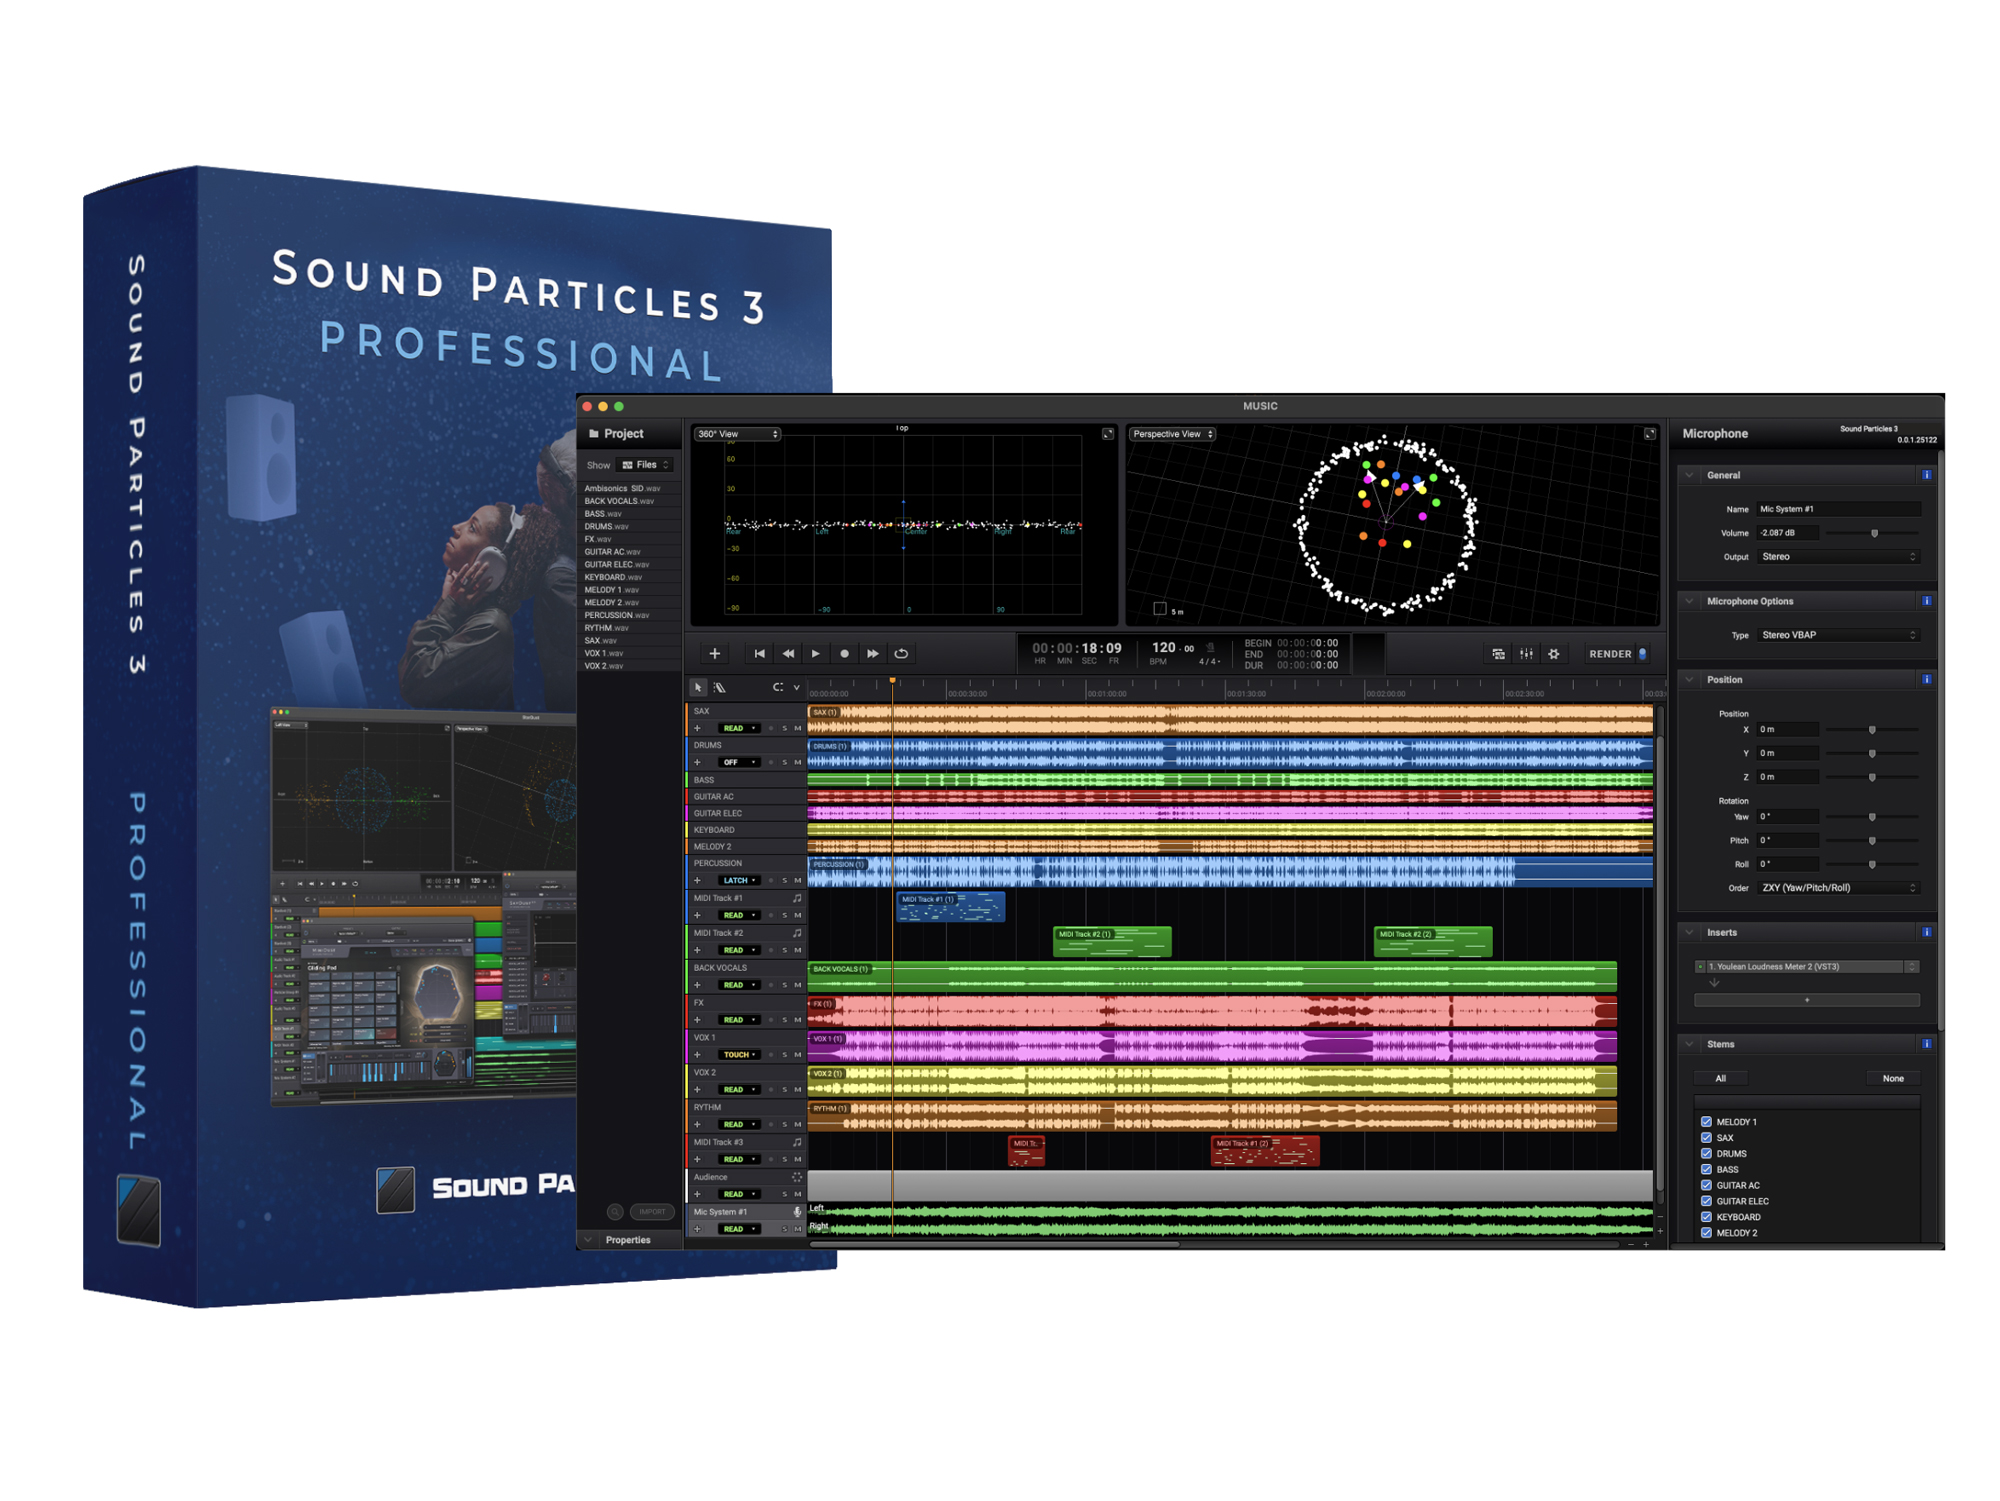The height and width of the screenshot is (1501, 2000).
Task: Solo the SAX track with its S button
Action: (784, 728)
